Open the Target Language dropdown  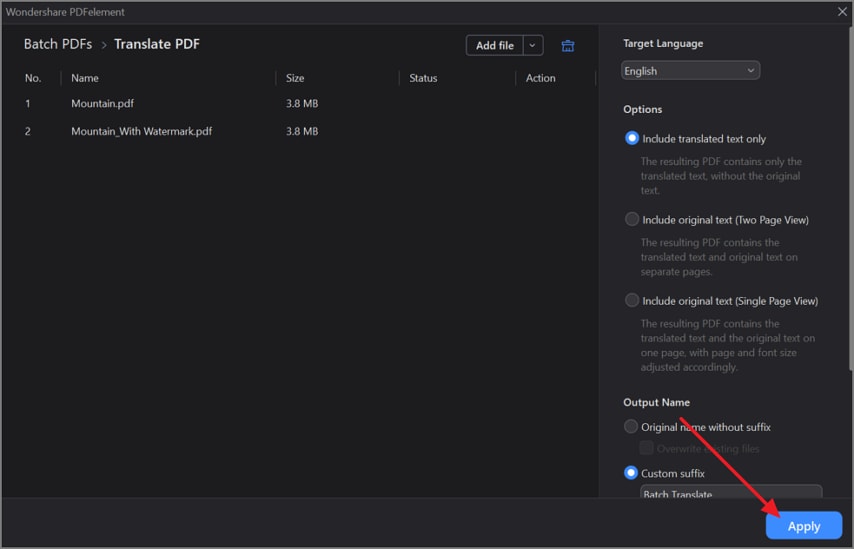pyautogui.click(x=690, y=71)
